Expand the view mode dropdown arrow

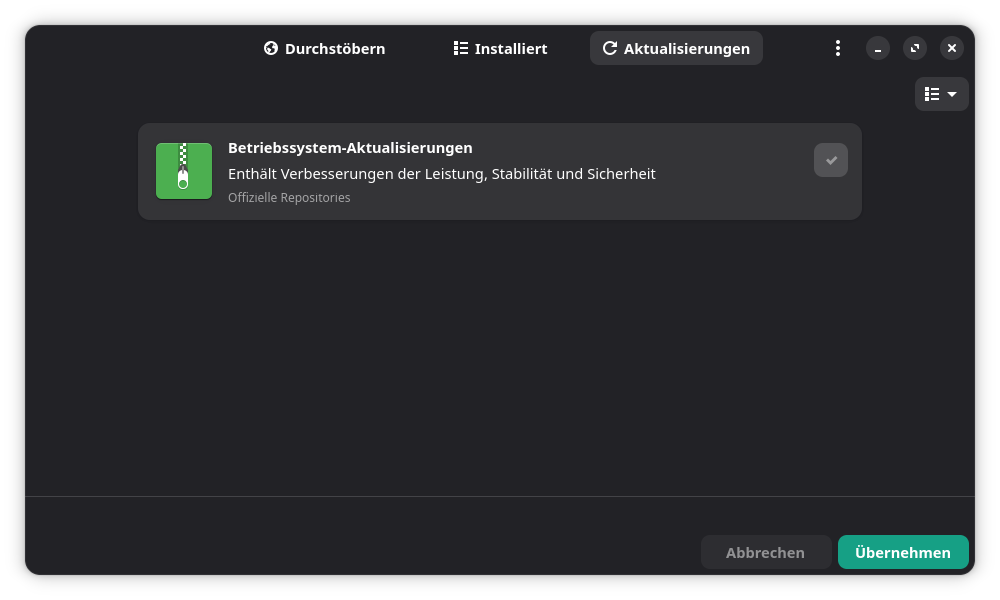point(952,94)
